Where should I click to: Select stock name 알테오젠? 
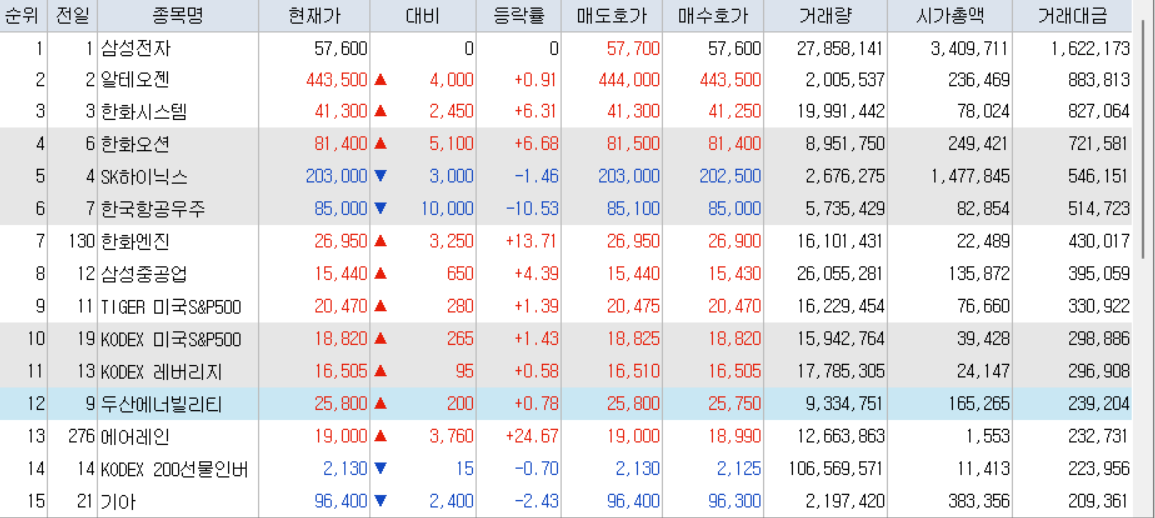138,80
